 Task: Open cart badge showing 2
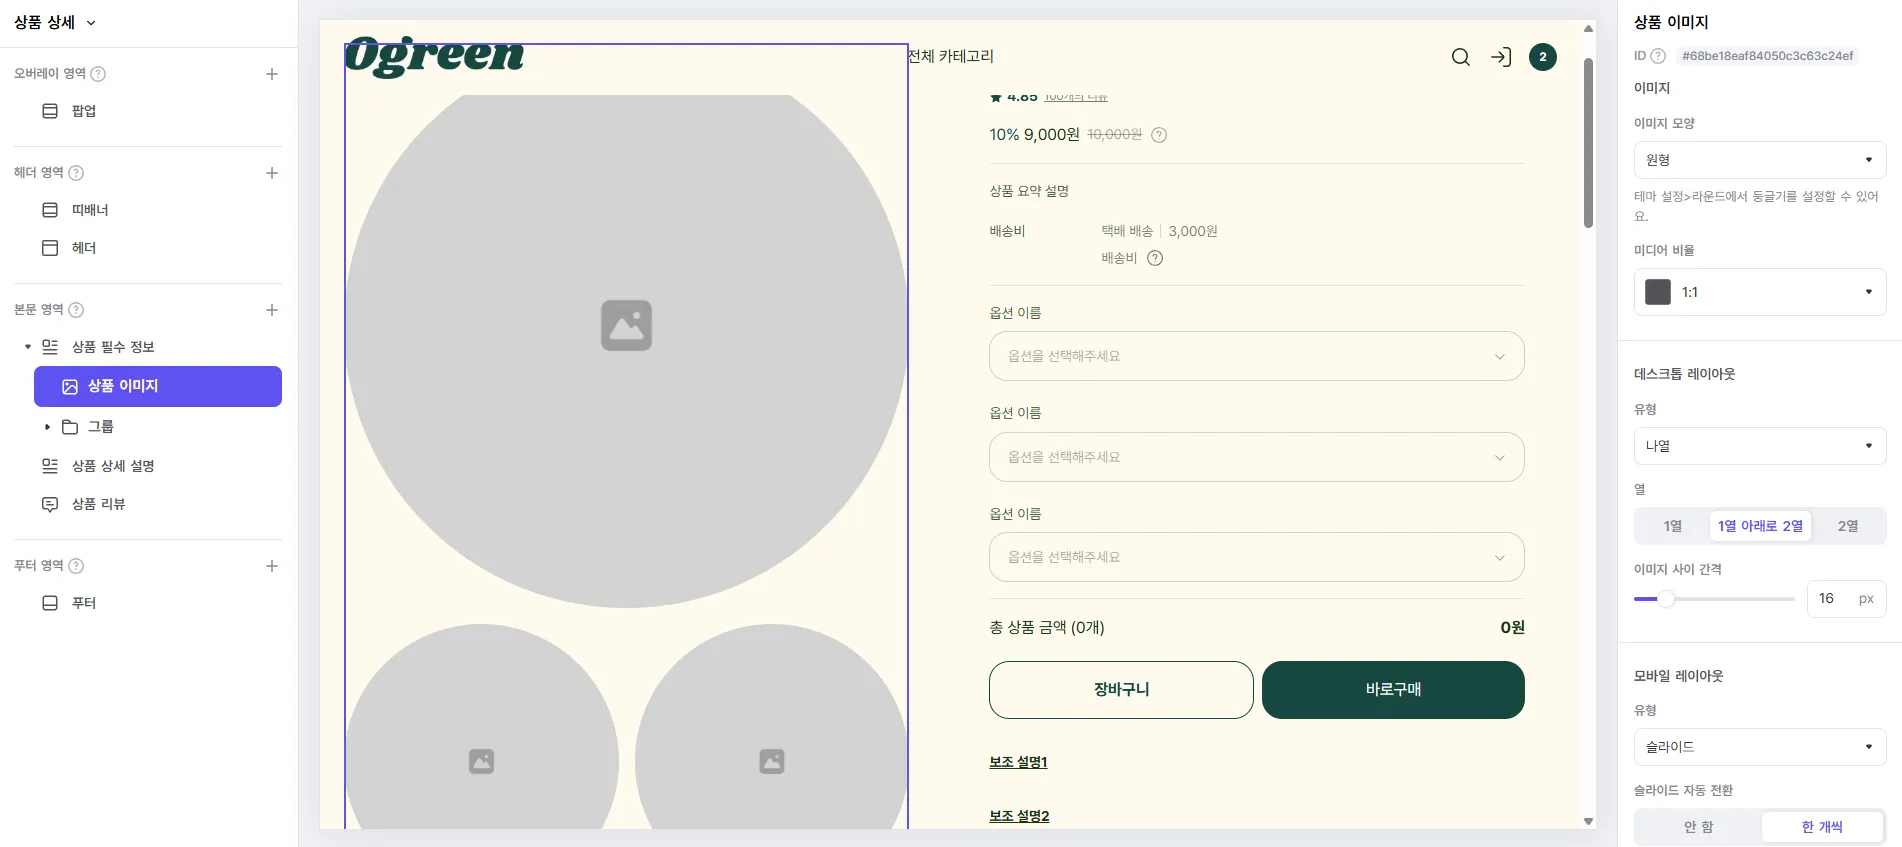(x=1543, y=57)
